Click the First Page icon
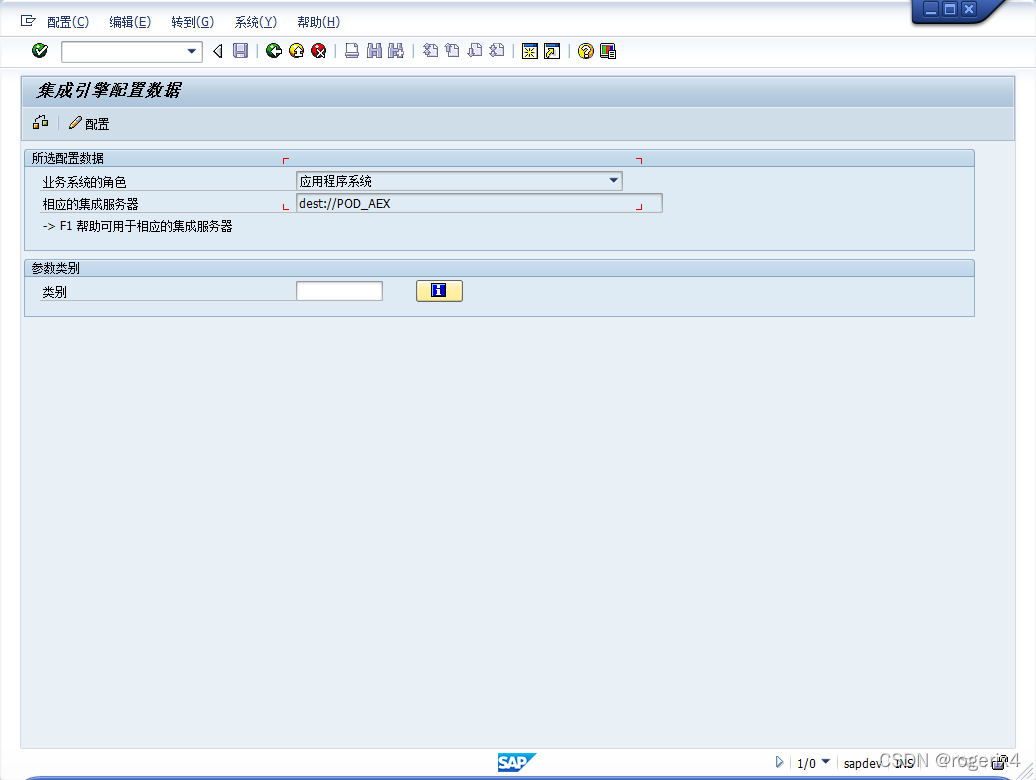The height and width of the screenshot is (780, 1036). click(x=431, y=51)
